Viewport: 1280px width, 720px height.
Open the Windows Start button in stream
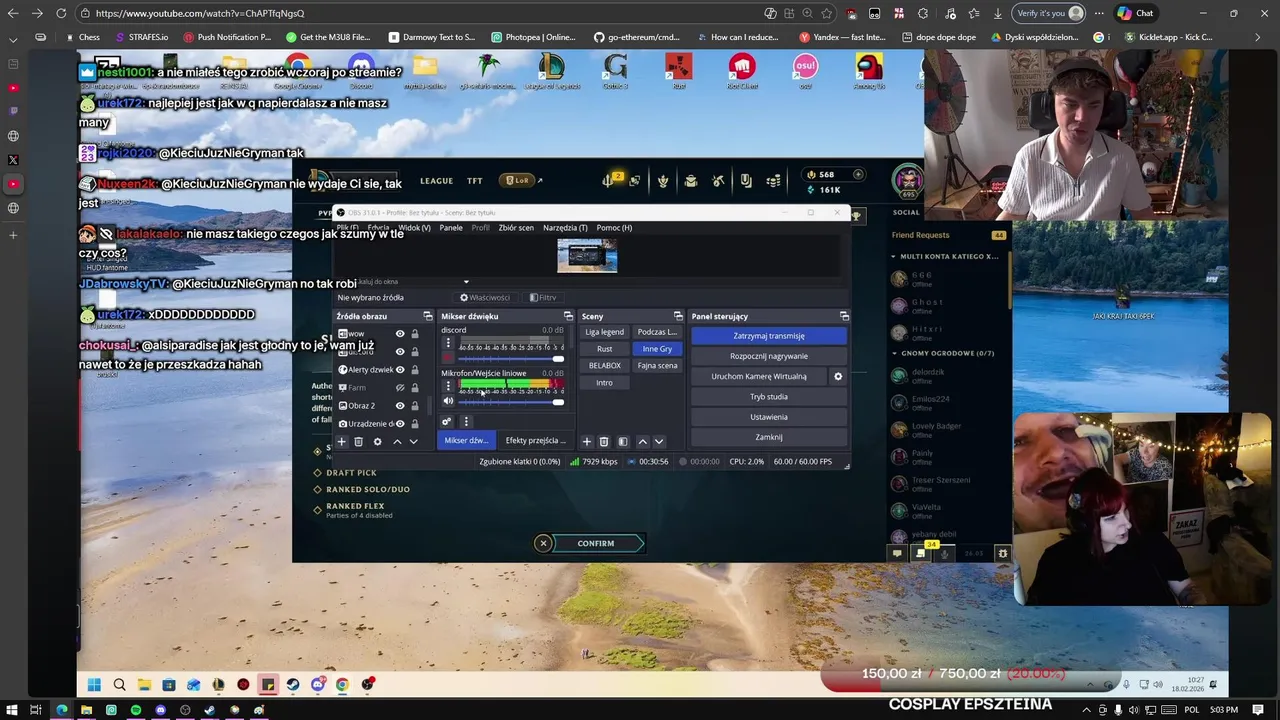coord(94,685)
